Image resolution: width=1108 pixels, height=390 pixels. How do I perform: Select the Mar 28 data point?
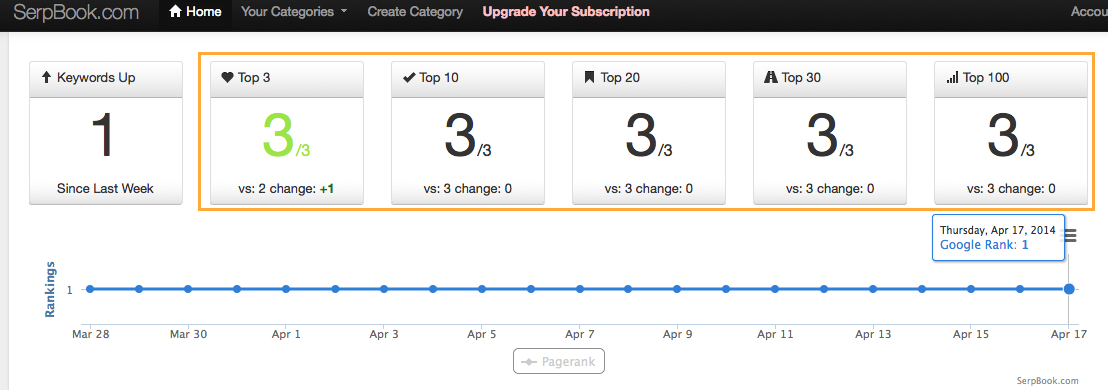point(90,288)
